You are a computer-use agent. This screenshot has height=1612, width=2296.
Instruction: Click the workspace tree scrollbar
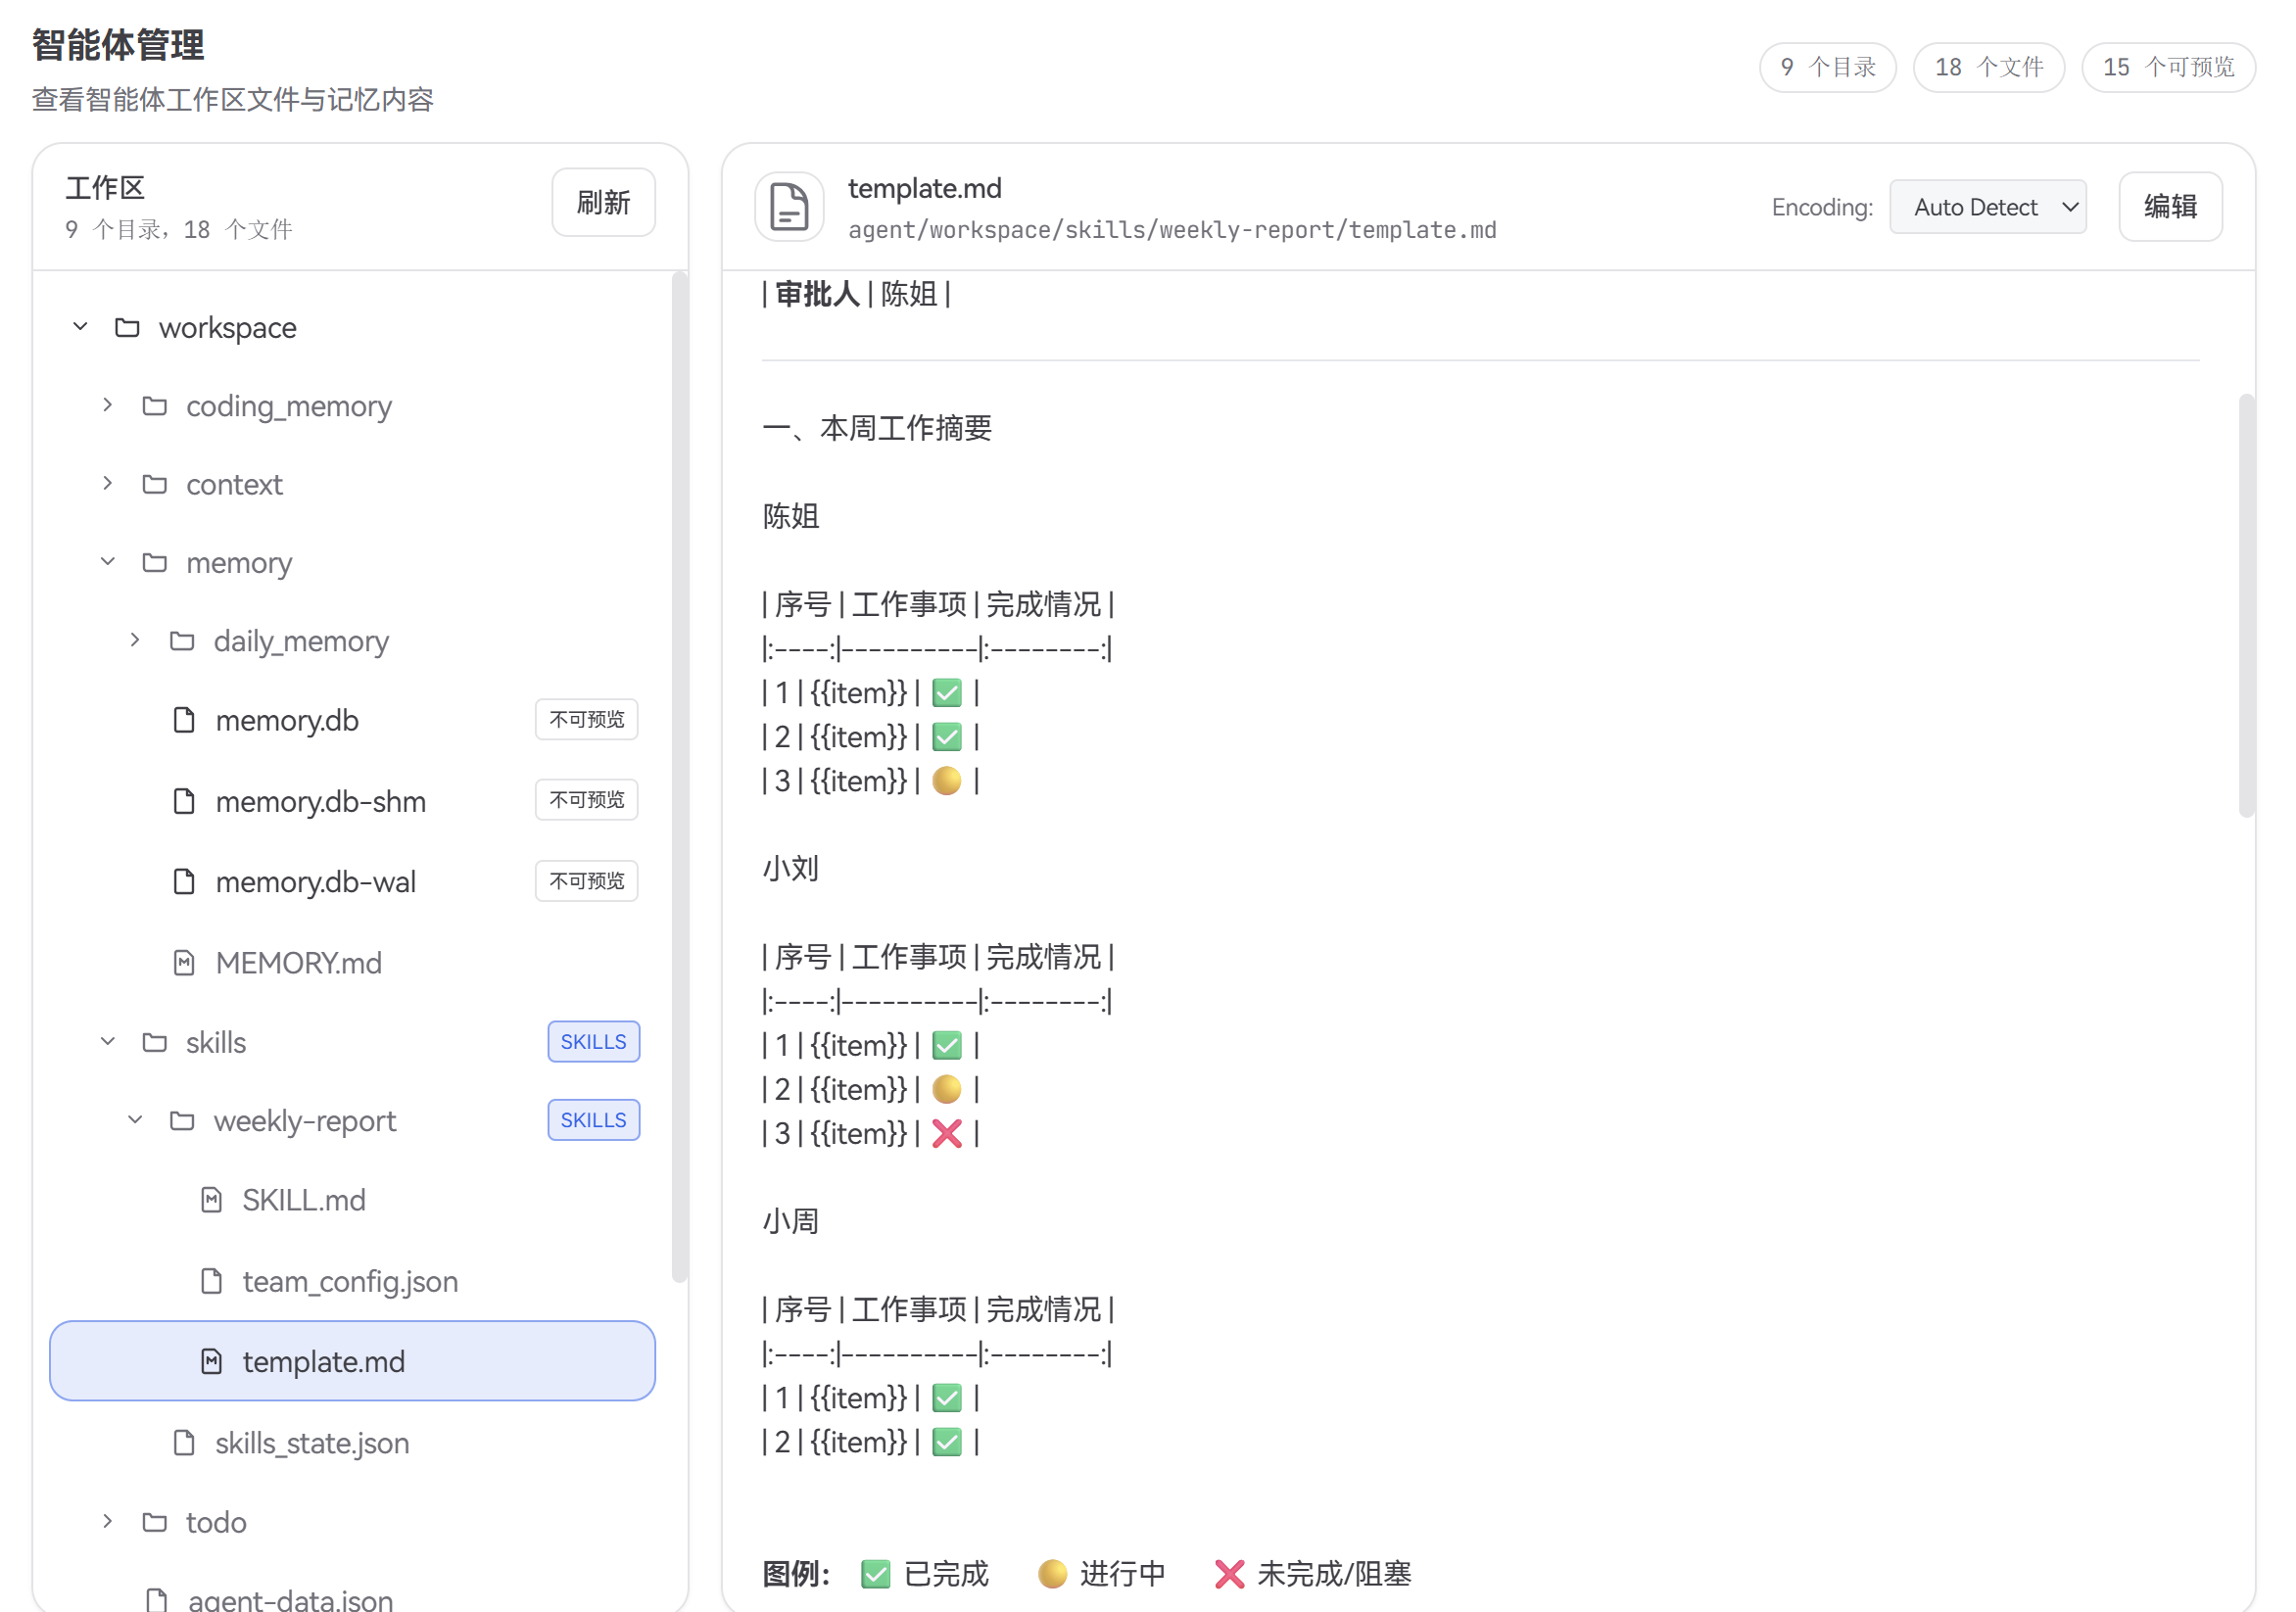tap(680, 777)
